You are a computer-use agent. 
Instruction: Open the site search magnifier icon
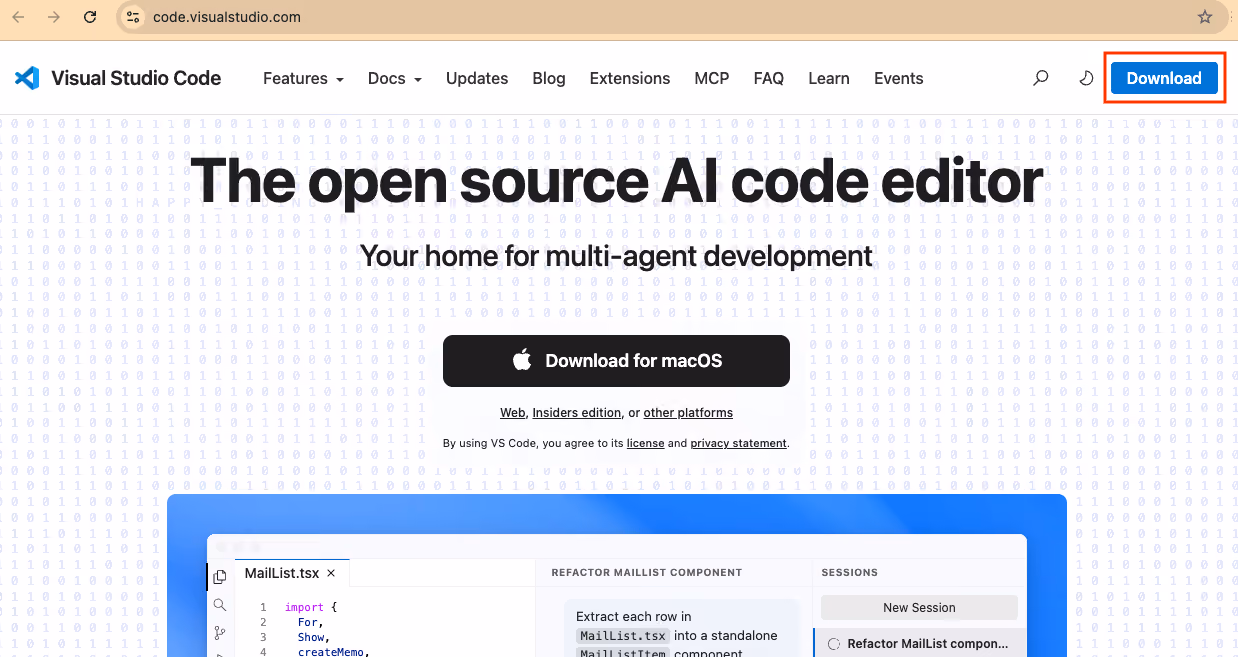pyautogui.click(x=1041, y=78)
